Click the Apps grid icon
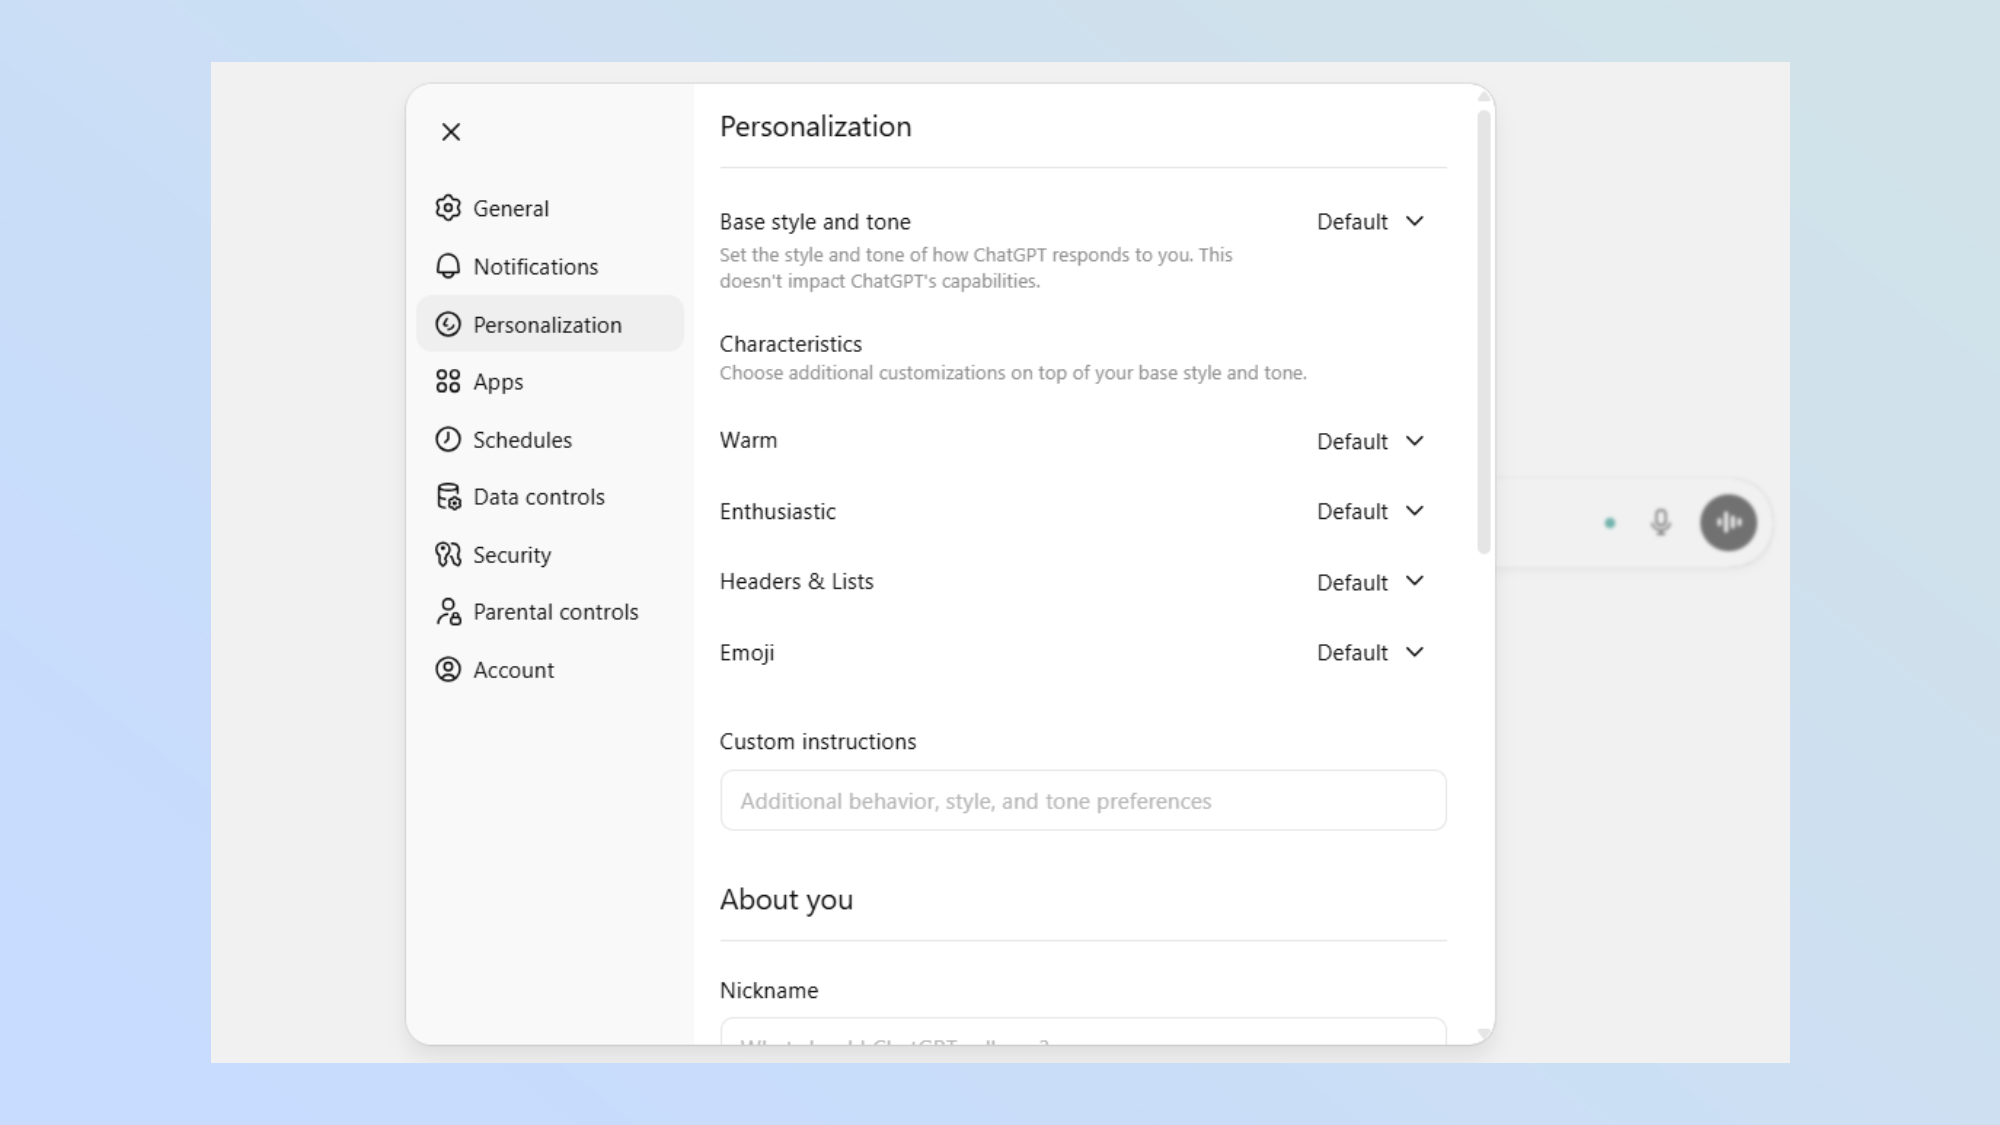This screenshot has height=1125, width=2000. [x=448, y=382]
